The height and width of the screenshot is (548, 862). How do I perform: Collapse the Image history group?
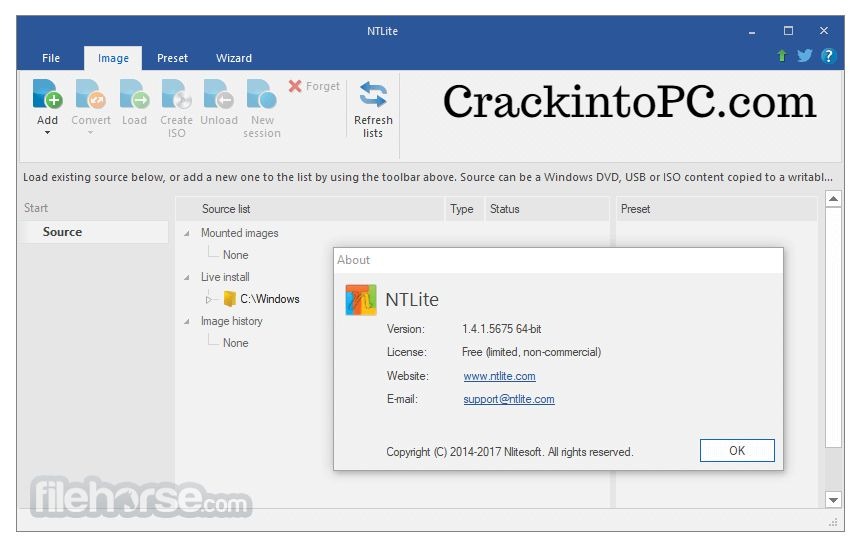click(x=187, y=322)
